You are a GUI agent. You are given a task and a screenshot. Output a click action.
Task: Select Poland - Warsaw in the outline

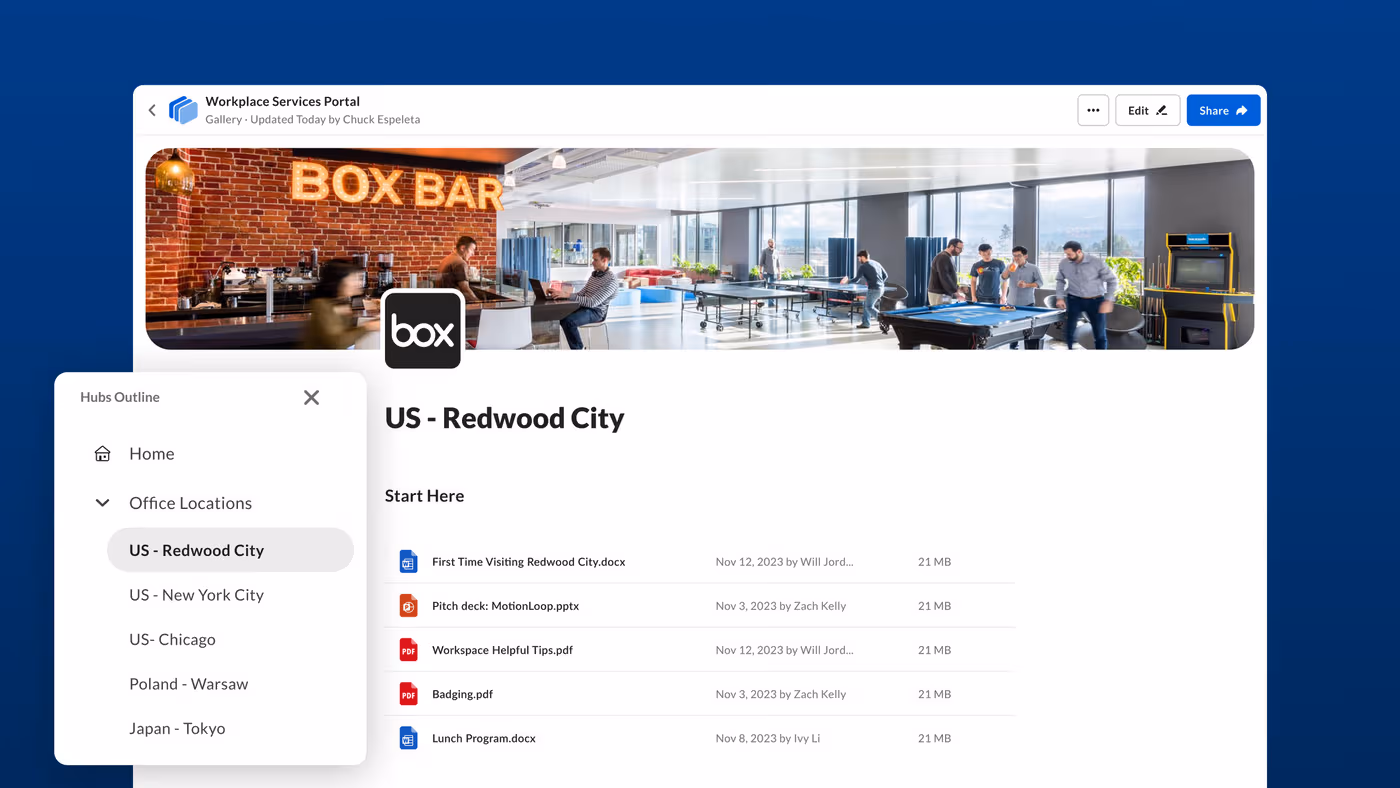point(188,683)
